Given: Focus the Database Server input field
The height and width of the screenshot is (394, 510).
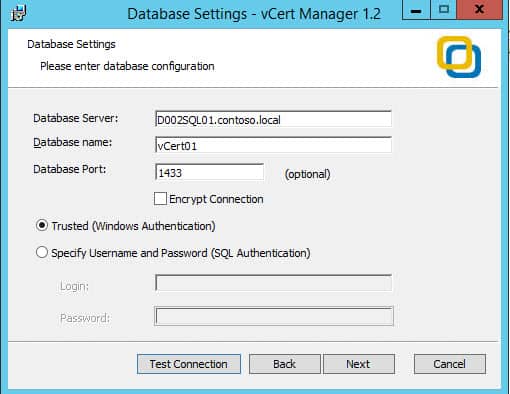Looking at the screenshot, I should point(273,119).
